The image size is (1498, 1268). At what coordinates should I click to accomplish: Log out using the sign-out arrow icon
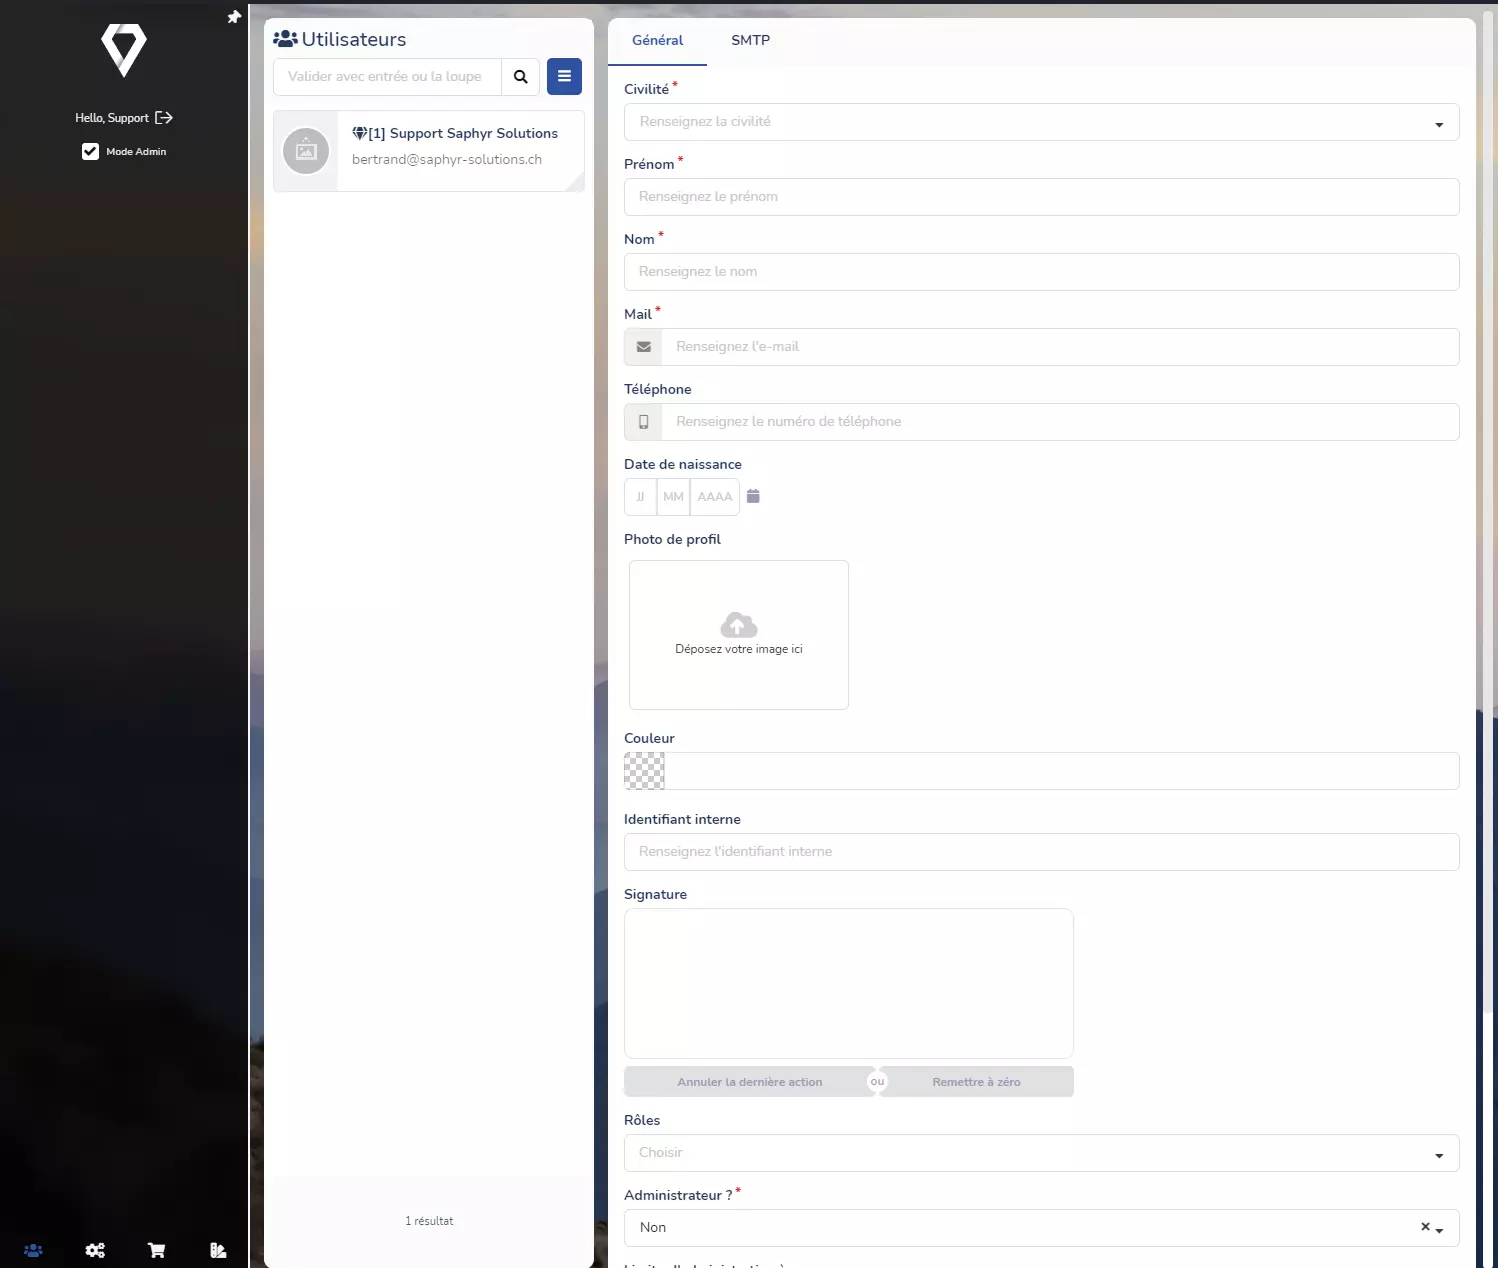(164, 118)
